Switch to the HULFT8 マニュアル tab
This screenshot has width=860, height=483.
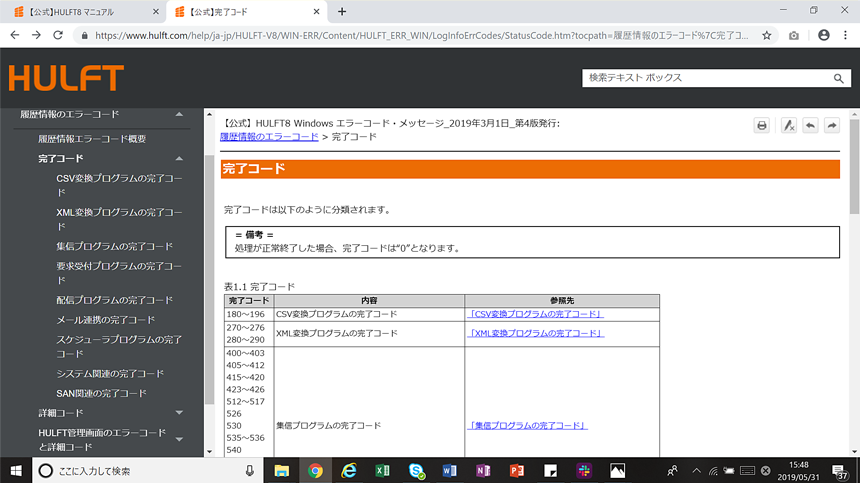point(78,11)
